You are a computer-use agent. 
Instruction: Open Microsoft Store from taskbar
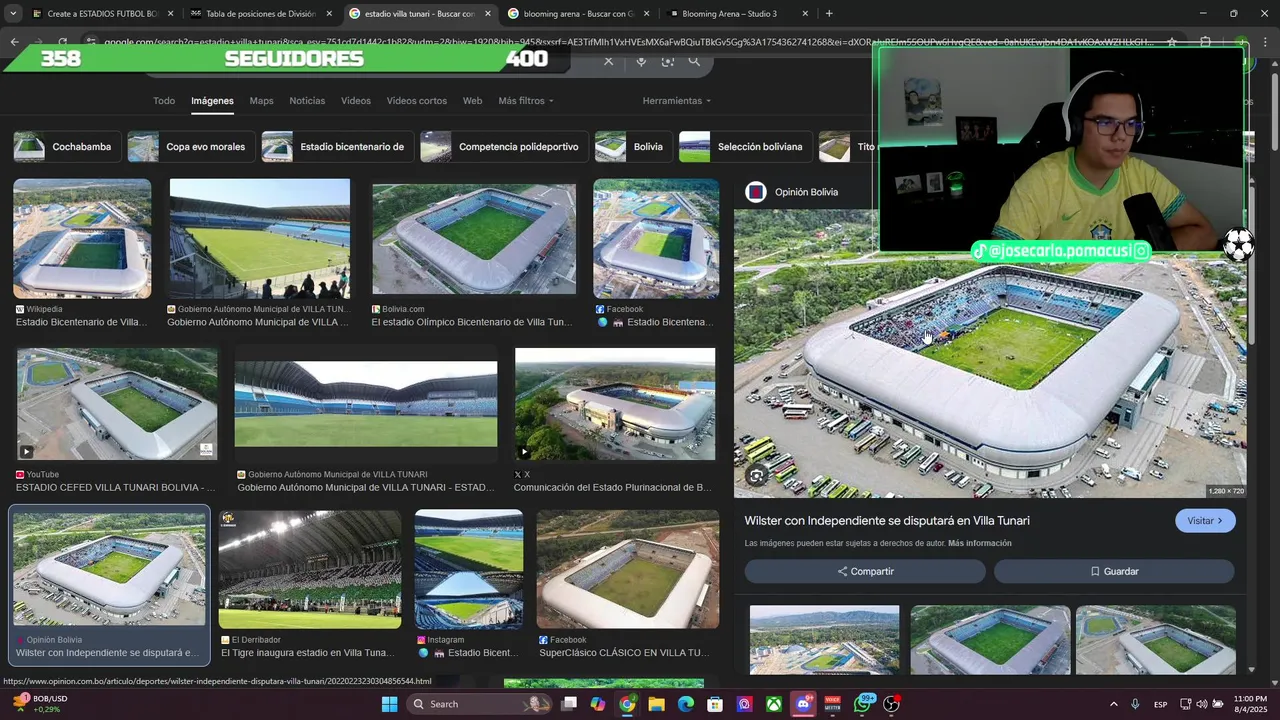click(715, 704)
